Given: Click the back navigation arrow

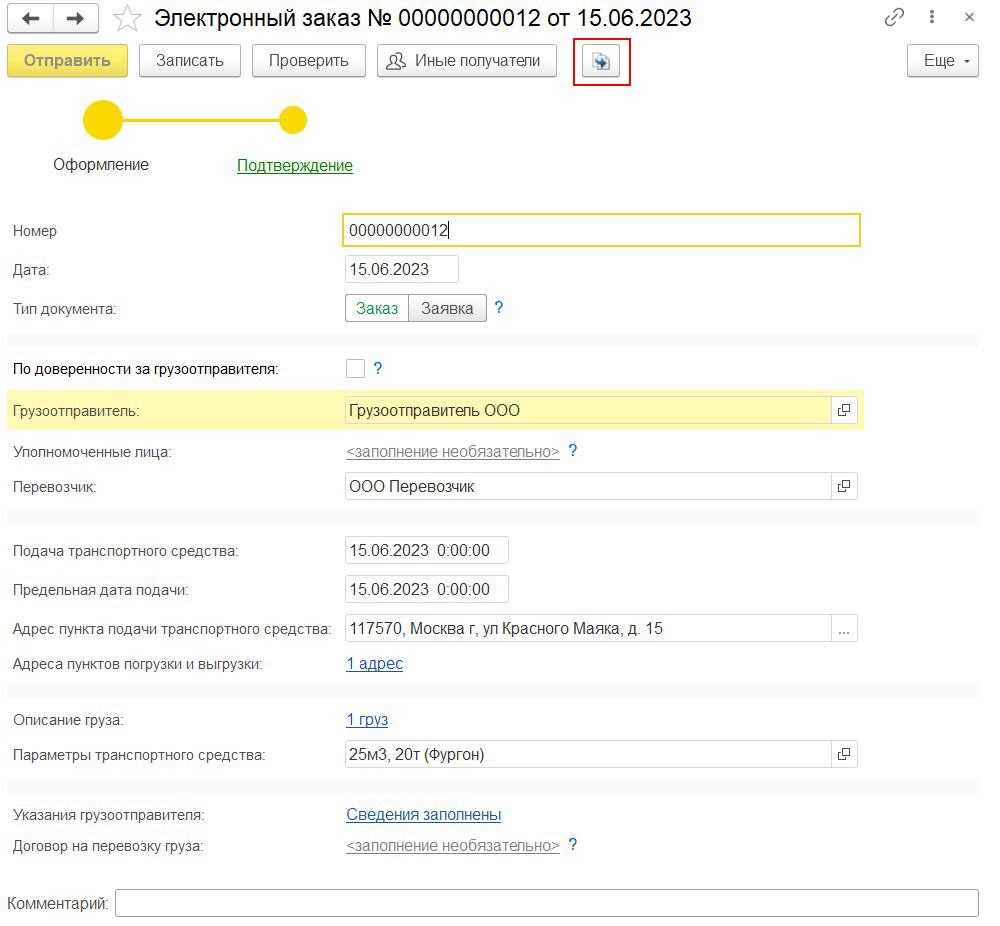Looking at the screenshot, I should point(30,18).
